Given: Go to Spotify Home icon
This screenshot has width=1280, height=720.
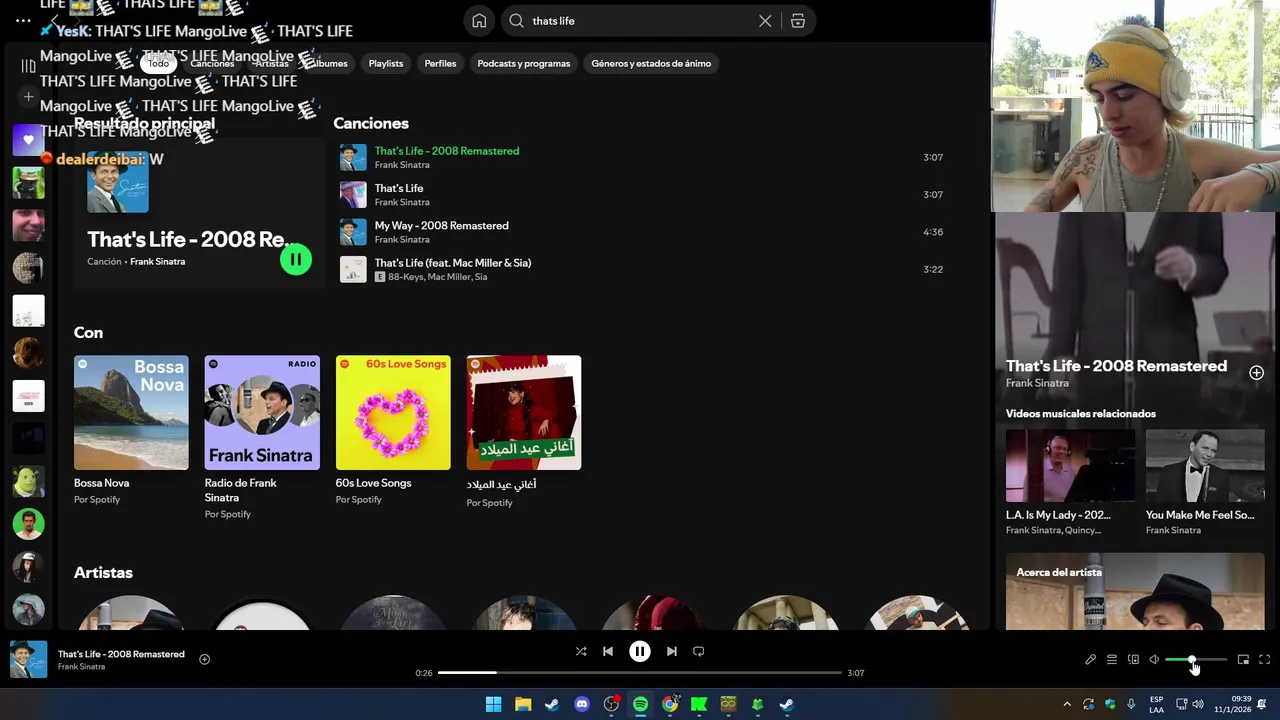Looking at the screenshot, I should 479,21.
